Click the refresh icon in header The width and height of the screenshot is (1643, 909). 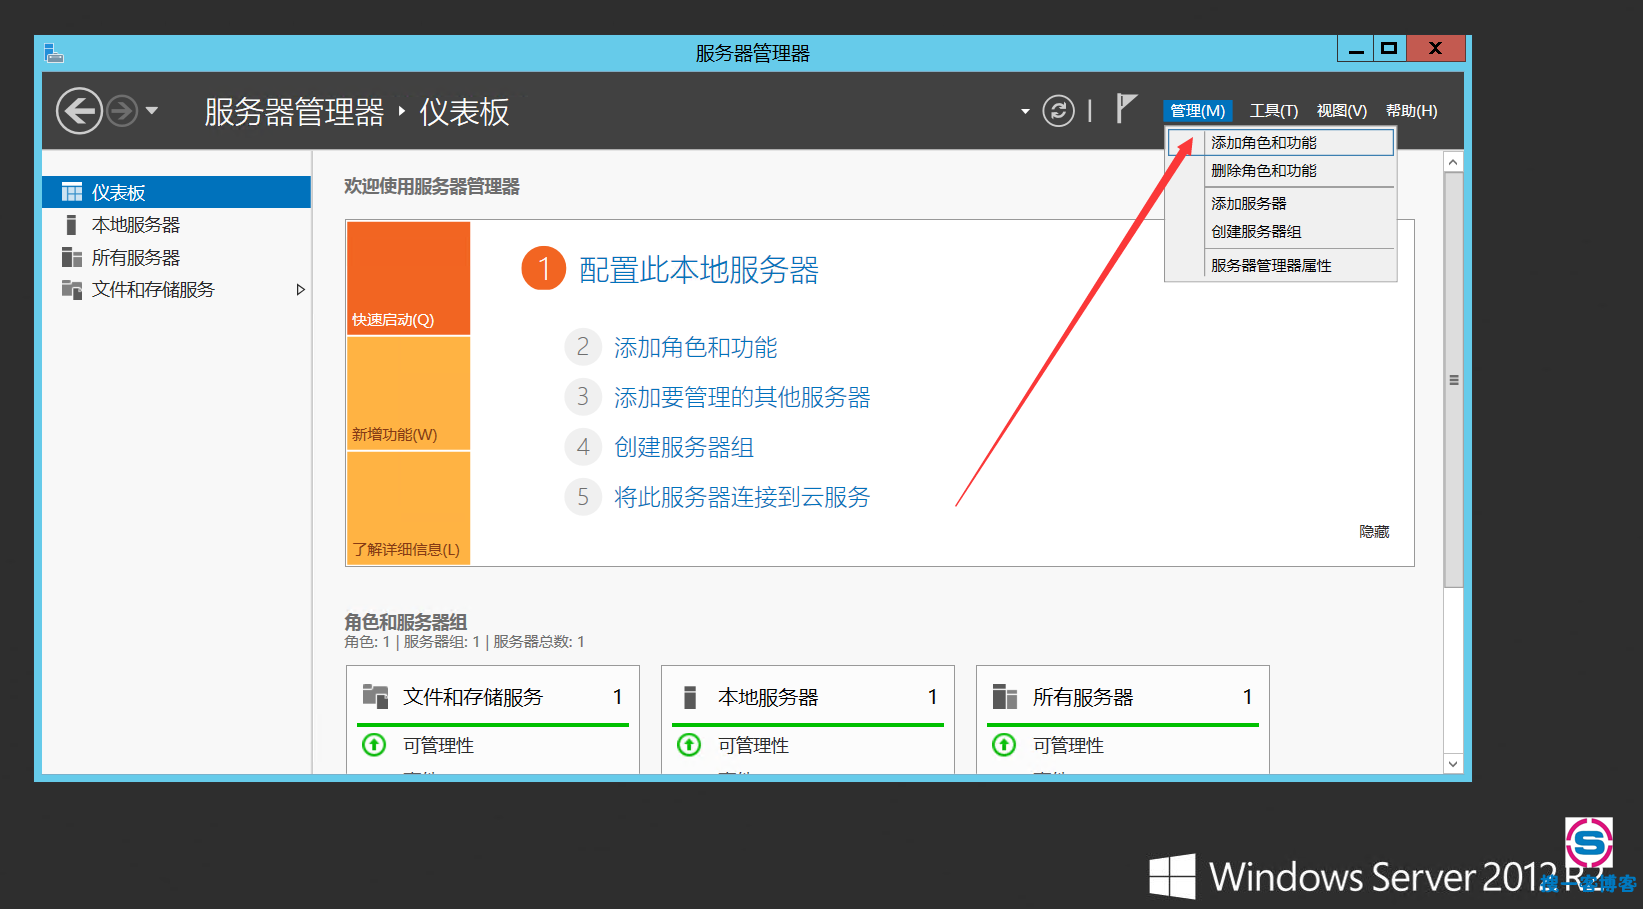(x=1058, y=111)
